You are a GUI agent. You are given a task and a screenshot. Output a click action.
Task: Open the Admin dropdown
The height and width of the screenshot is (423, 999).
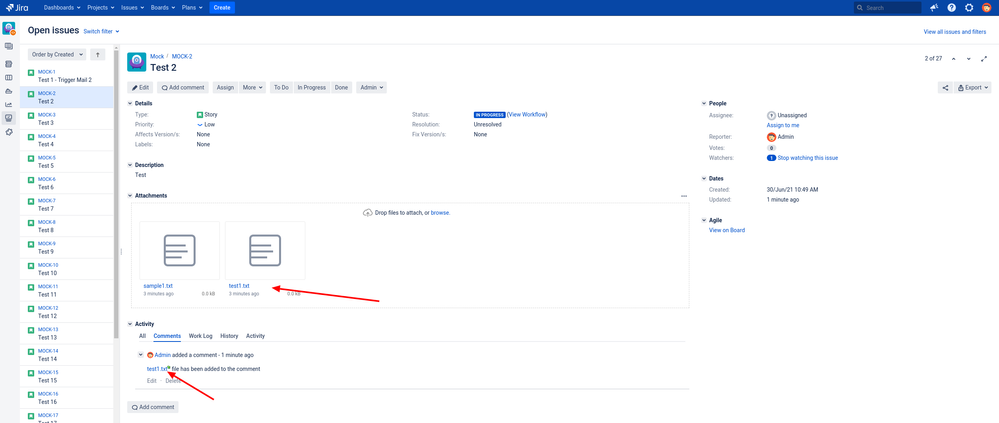[371, 88]
